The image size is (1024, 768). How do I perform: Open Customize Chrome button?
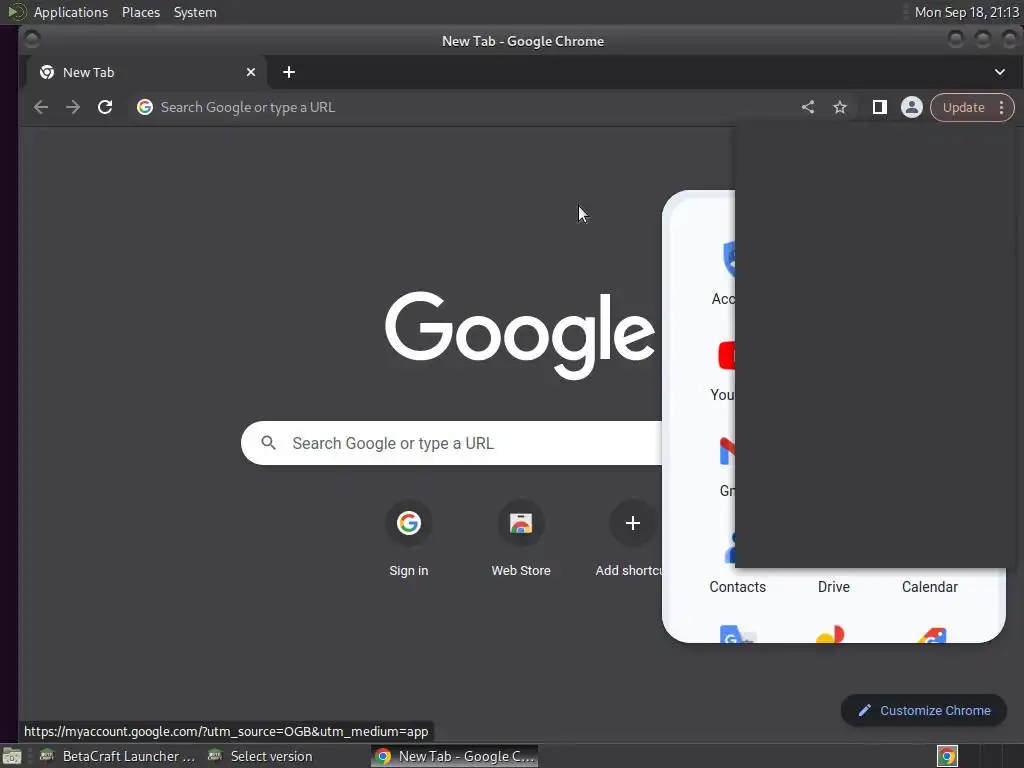click(923, 711)
